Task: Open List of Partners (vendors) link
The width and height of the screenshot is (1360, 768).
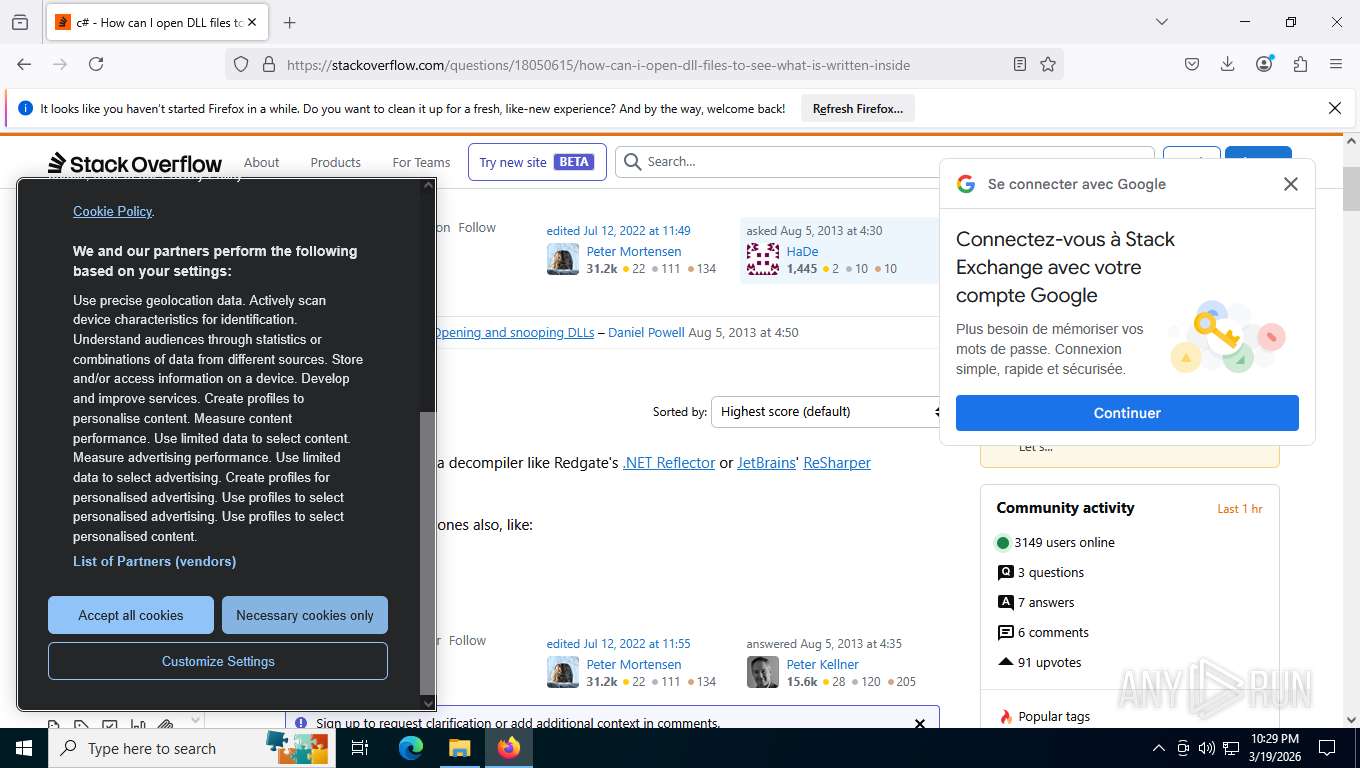Action: coord(154,561)
